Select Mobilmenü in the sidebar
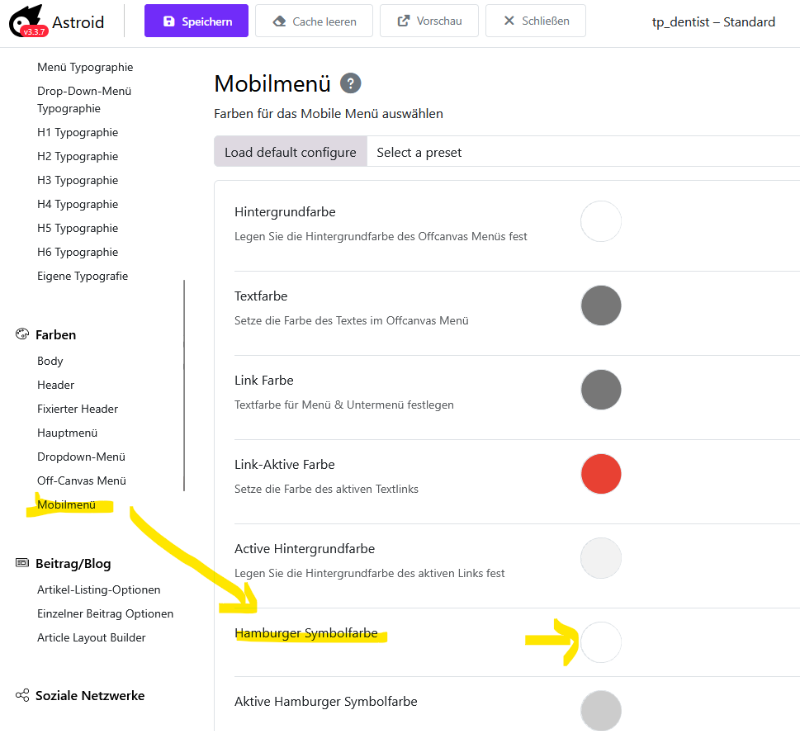800x731 pixels. pyautogui.click(x=66, y=505)
